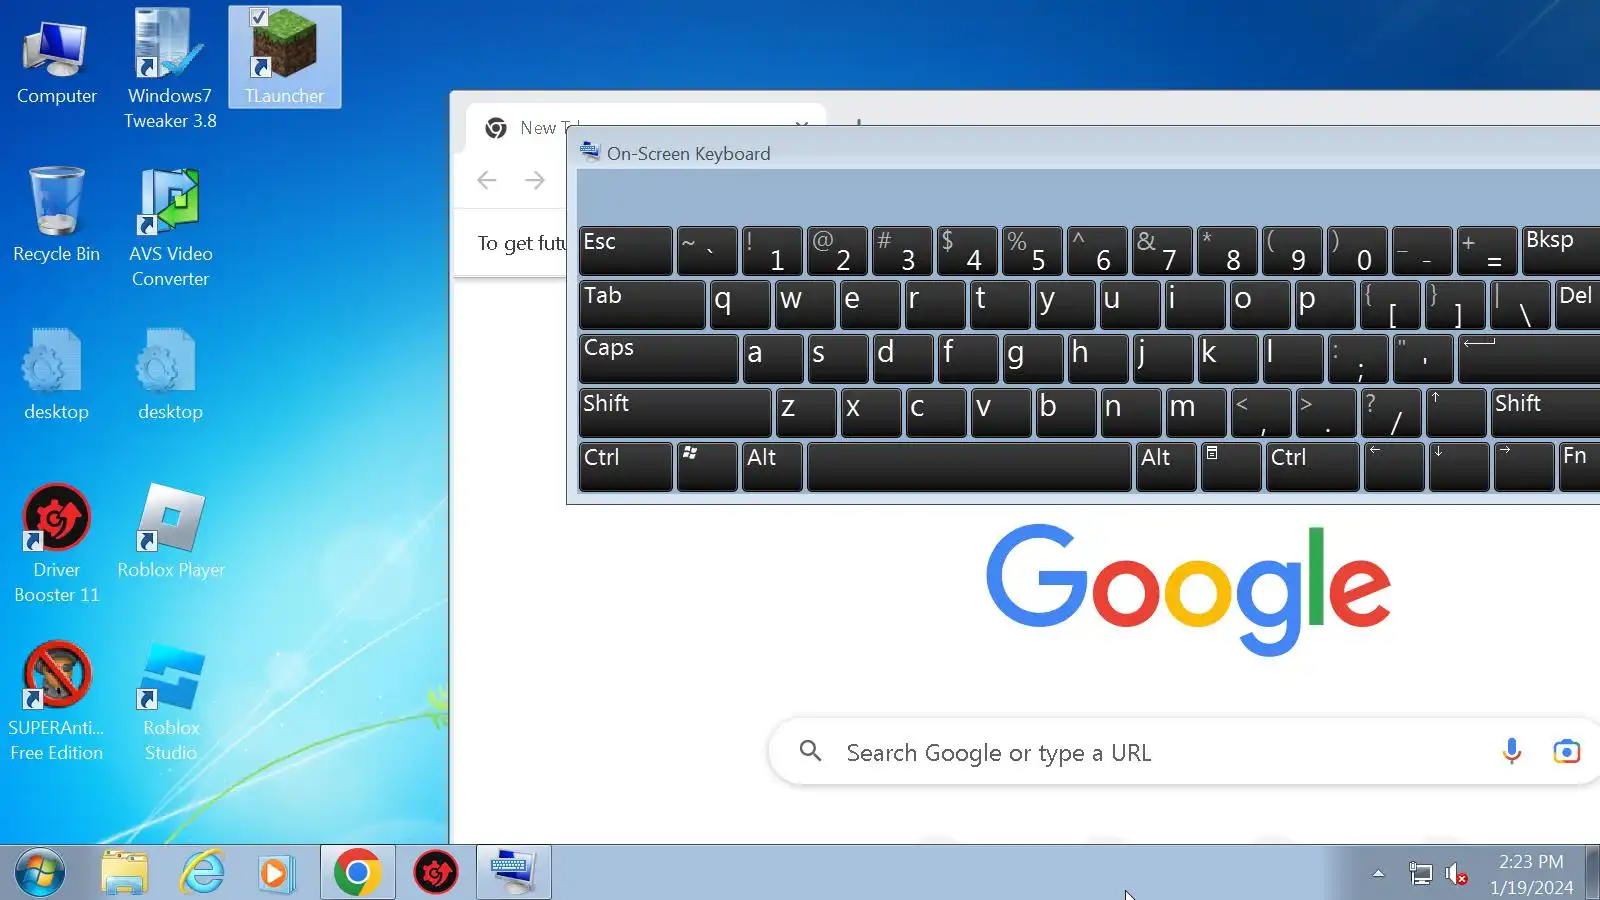The image size is (1600, 900).
Task: Click the question mark slash key
Action: pos(1390,413)
